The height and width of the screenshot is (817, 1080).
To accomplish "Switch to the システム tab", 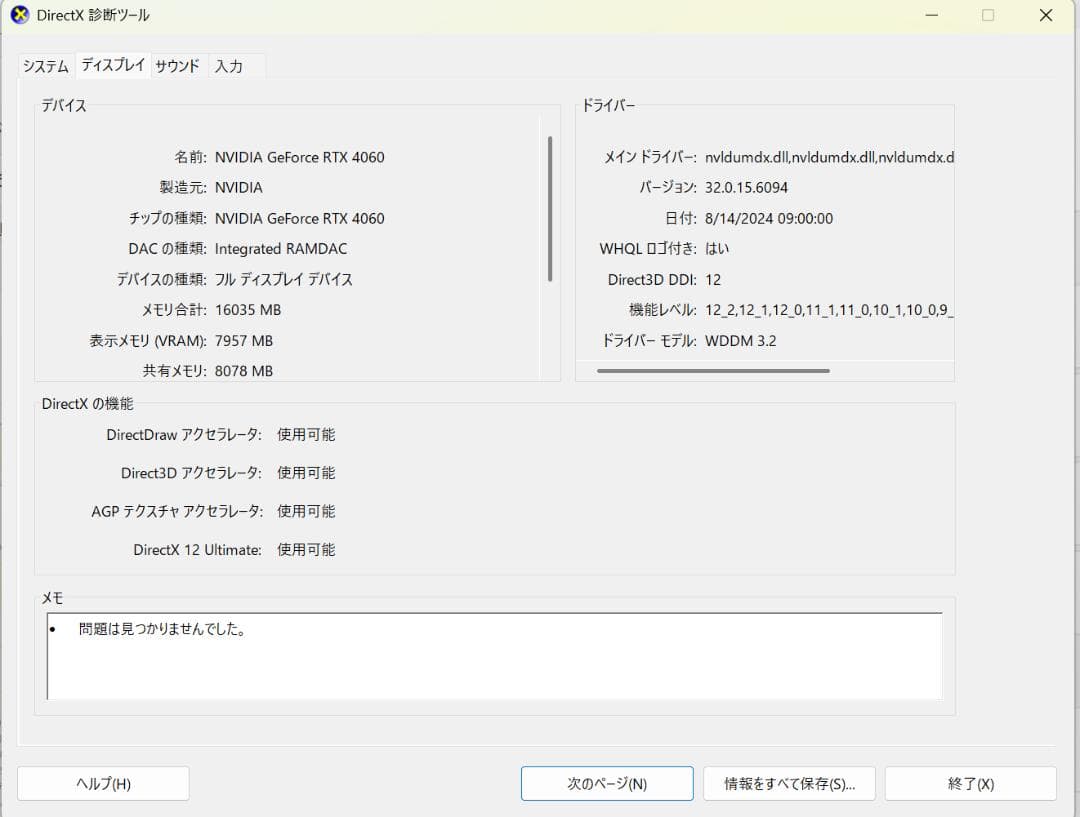I will (x=44, y=65).
